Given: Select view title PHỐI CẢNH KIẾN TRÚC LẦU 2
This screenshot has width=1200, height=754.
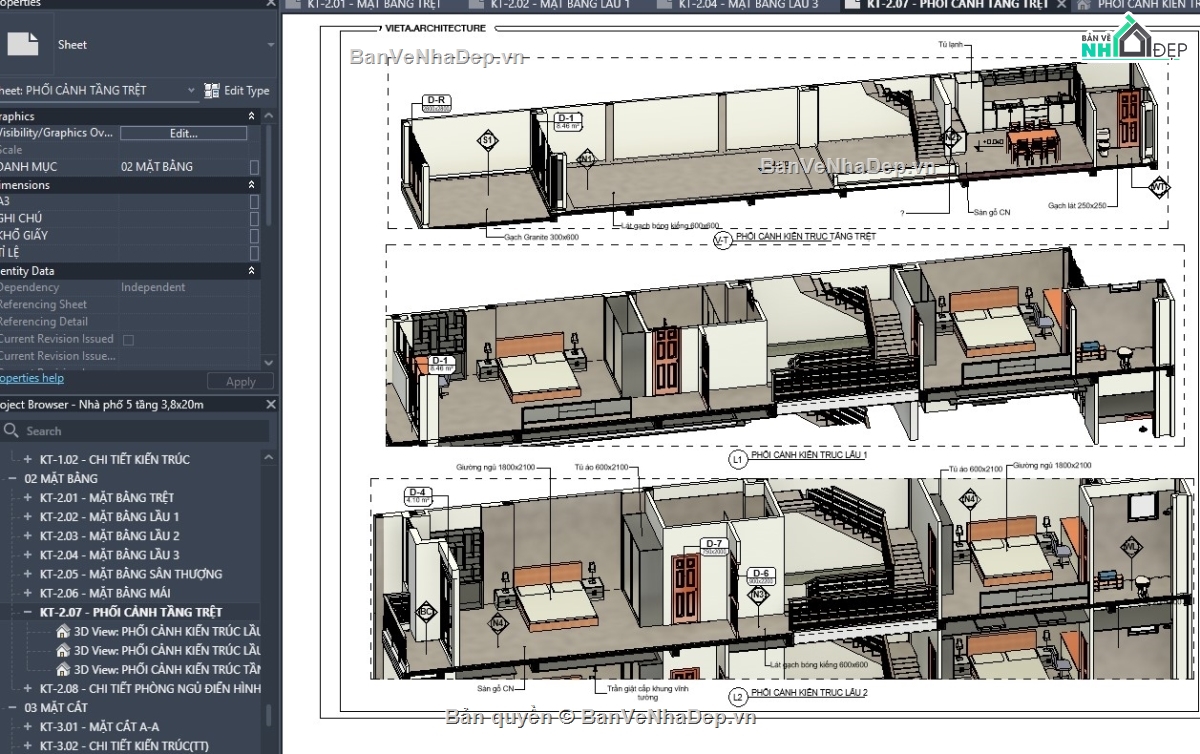Looking at the screenshot, I should click(809, 692).
